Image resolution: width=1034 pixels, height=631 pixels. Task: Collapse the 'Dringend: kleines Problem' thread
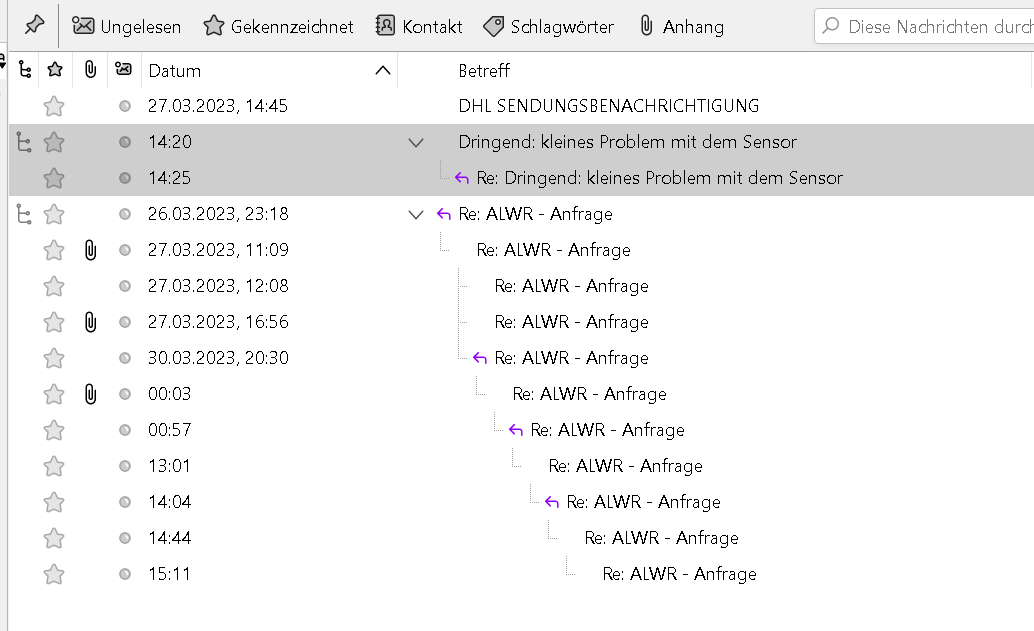(x=417, y=142)
